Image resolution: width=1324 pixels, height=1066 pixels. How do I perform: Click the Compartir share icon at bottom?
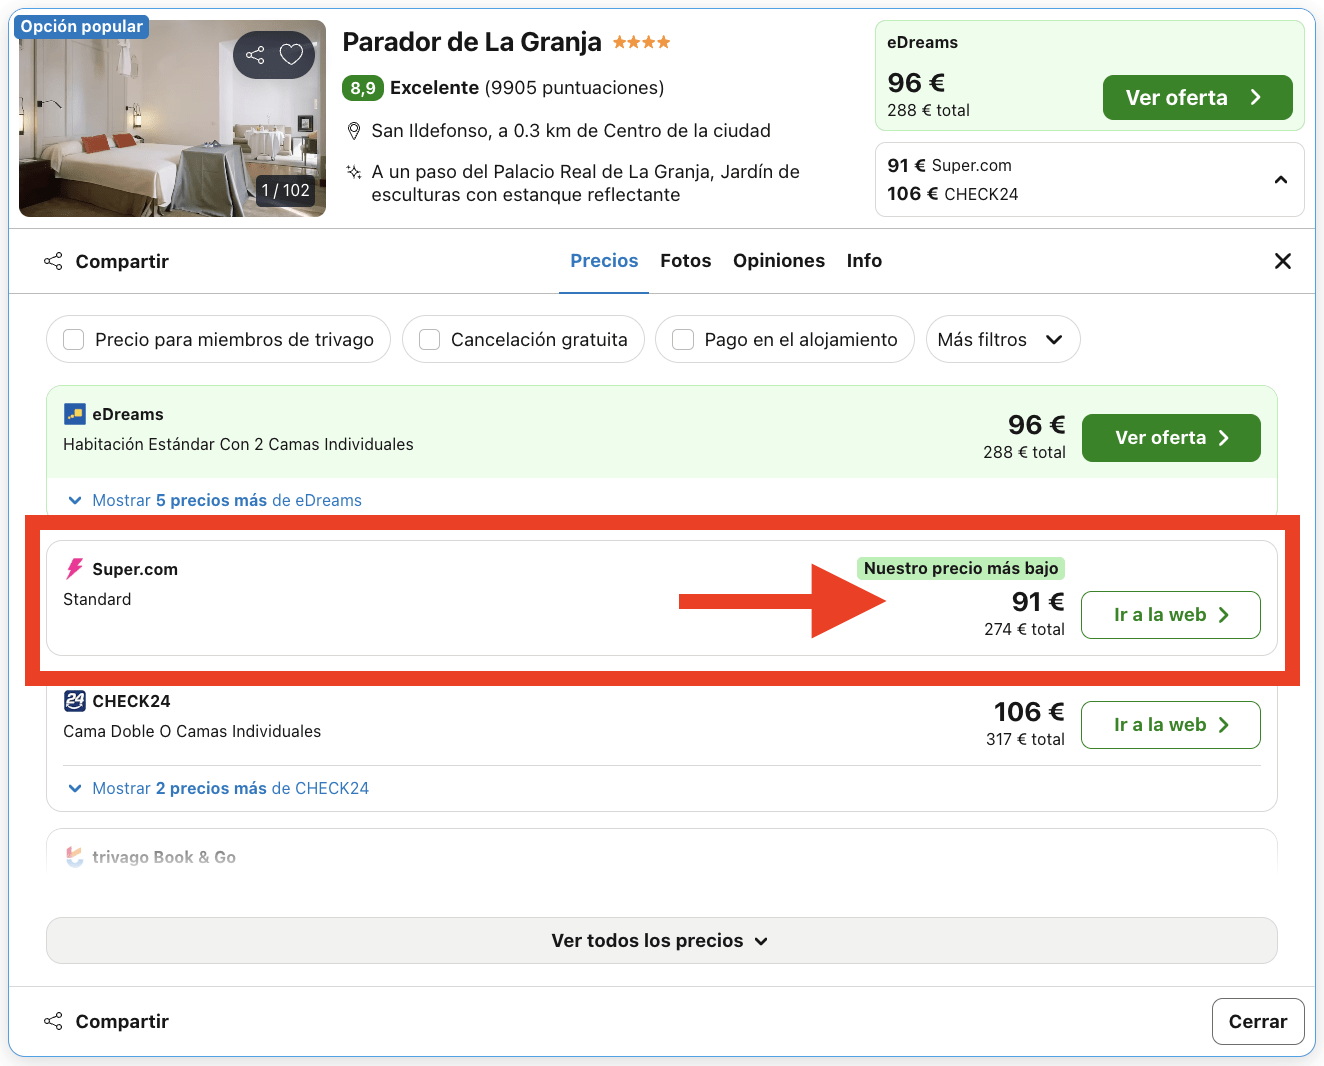53,1021
